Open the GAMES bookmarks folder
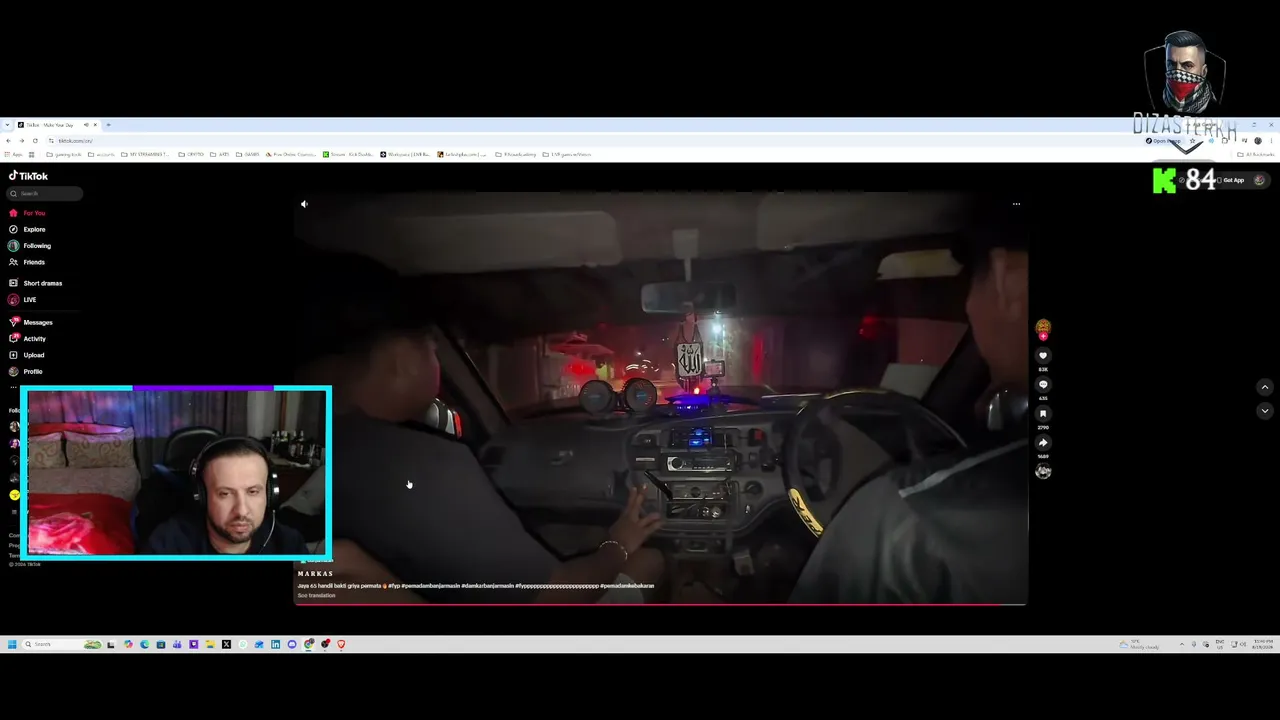 pos(248,155)
